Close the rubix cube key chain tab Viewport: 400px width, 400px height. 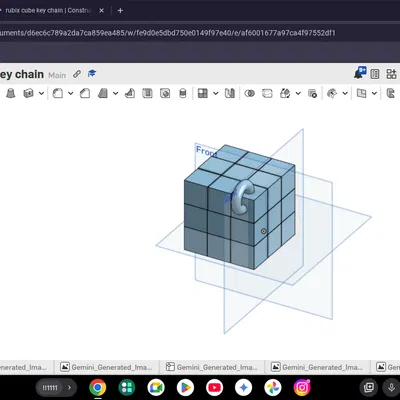pos(102,11)
